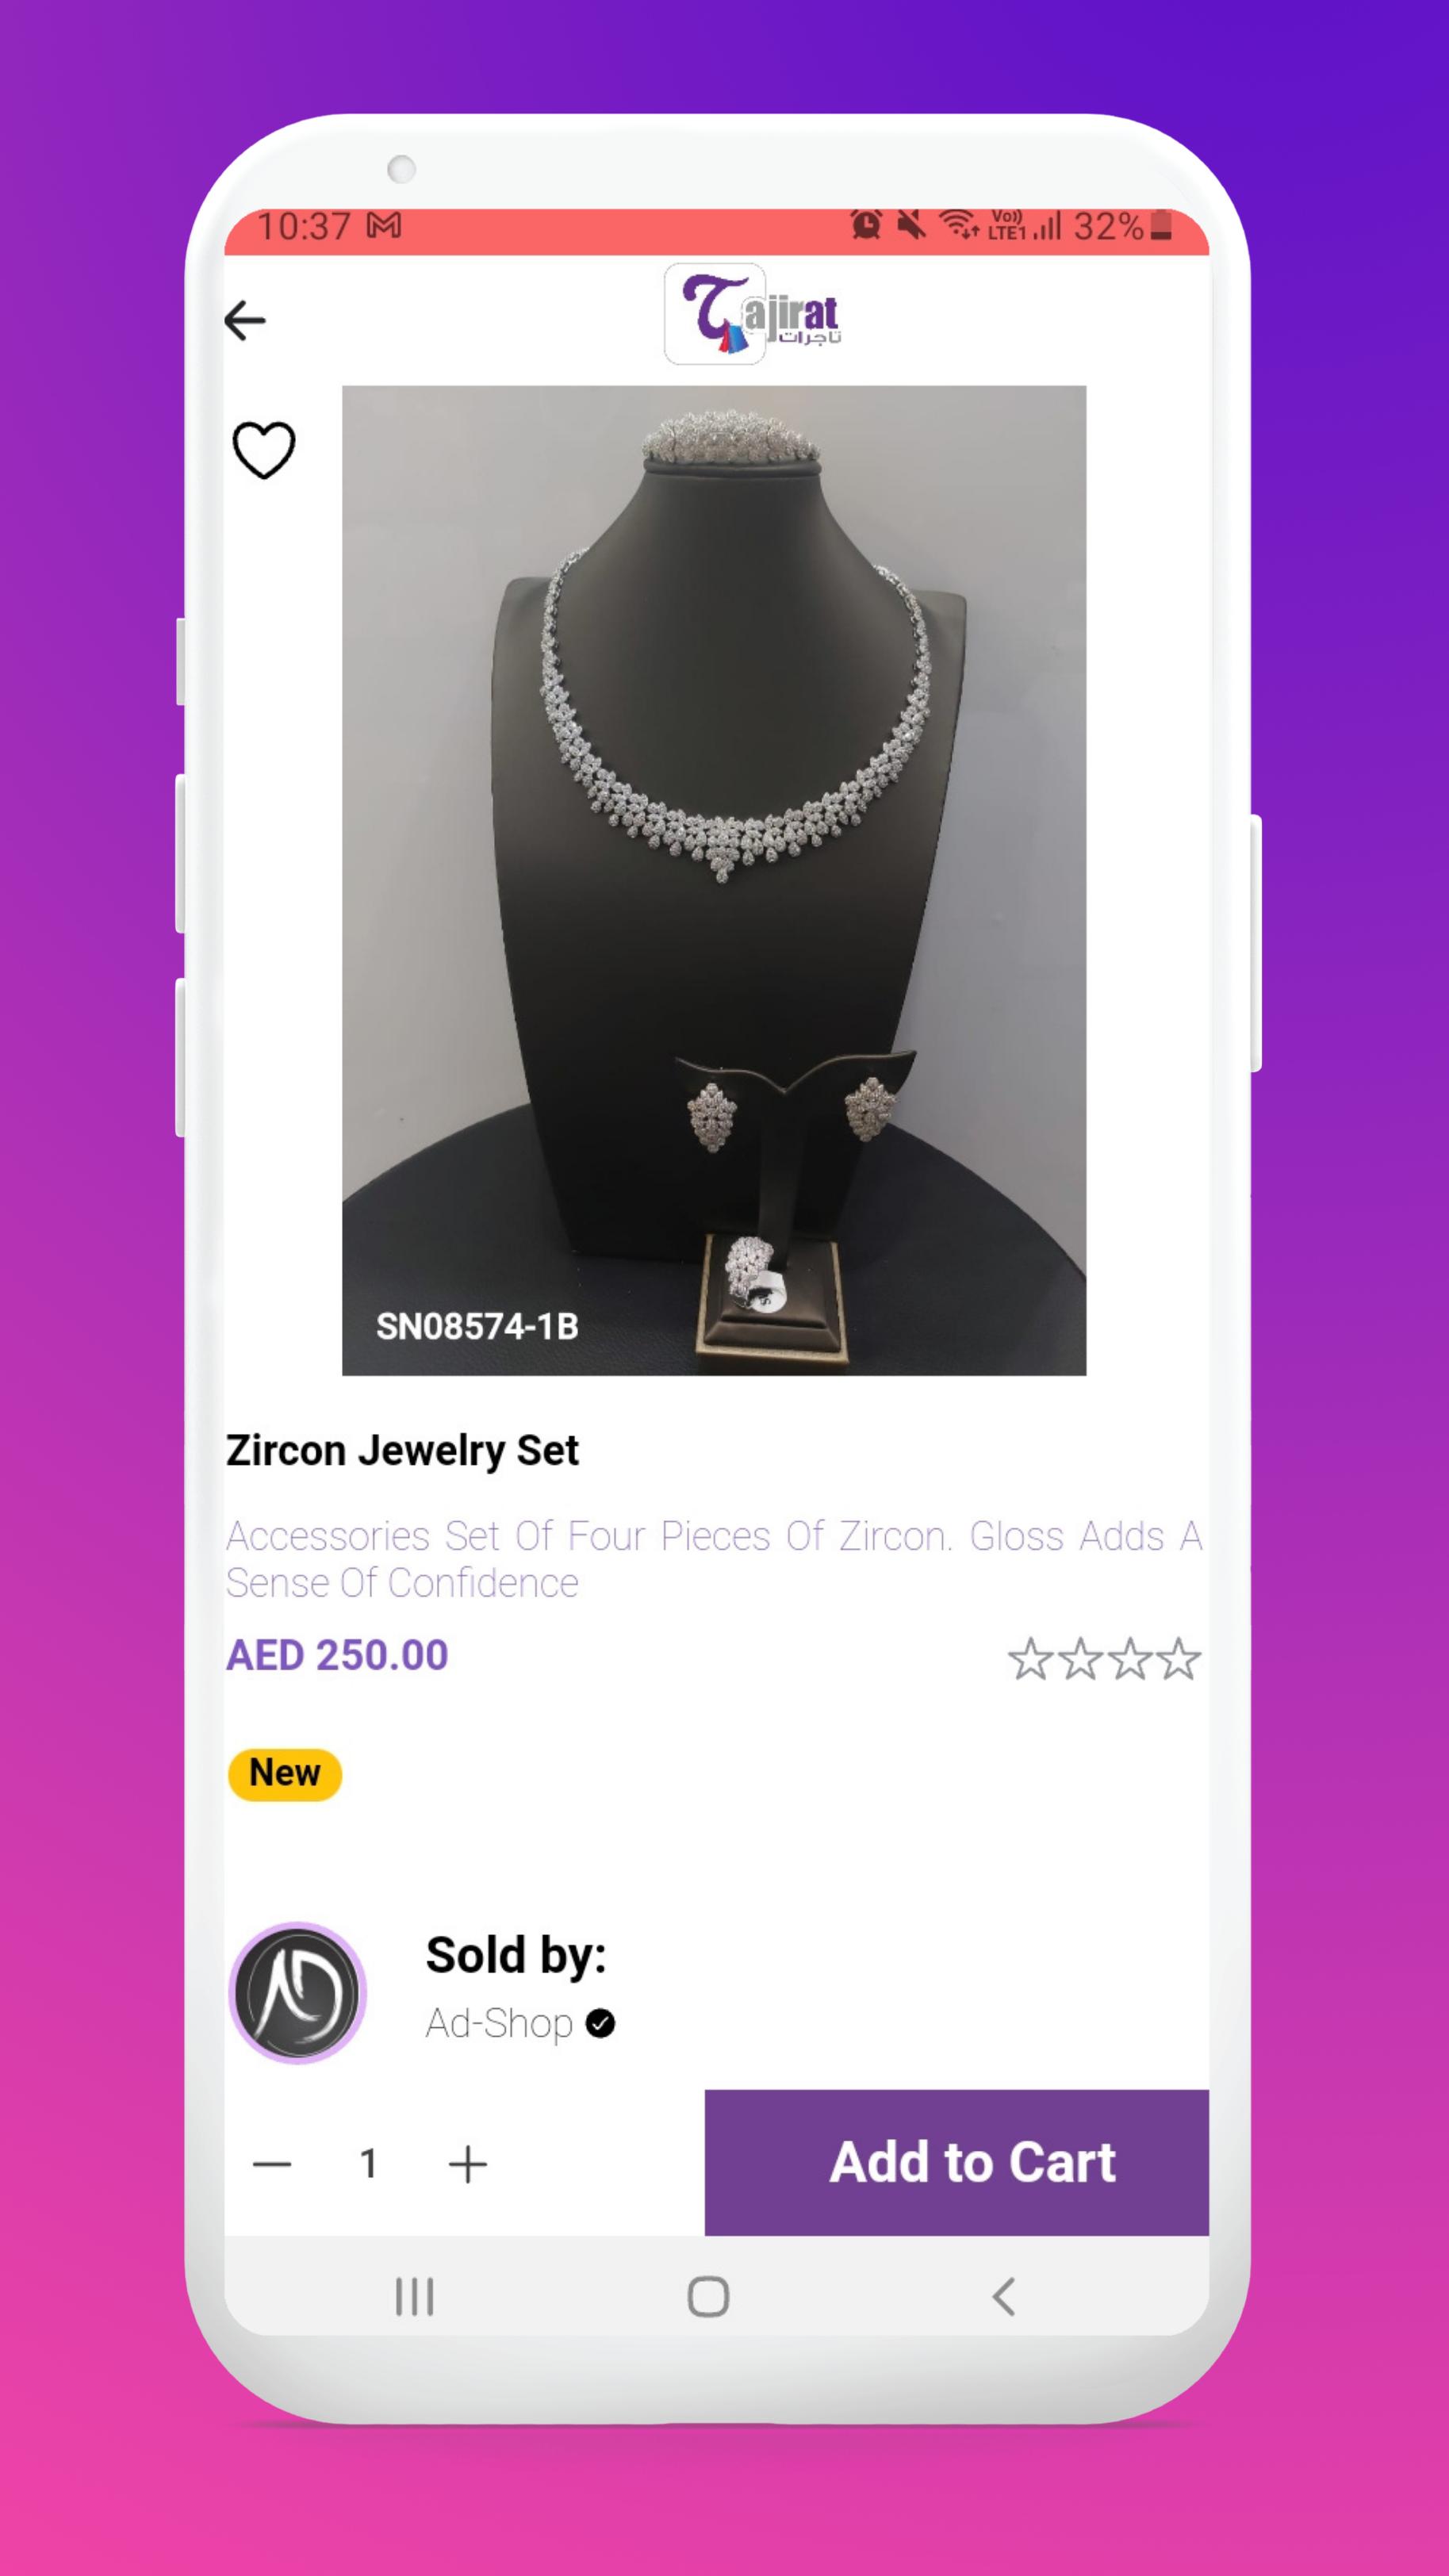
Task: Open the Ad-Shop seller name link
Action: pyautogui.click(x=499, y=2024)
